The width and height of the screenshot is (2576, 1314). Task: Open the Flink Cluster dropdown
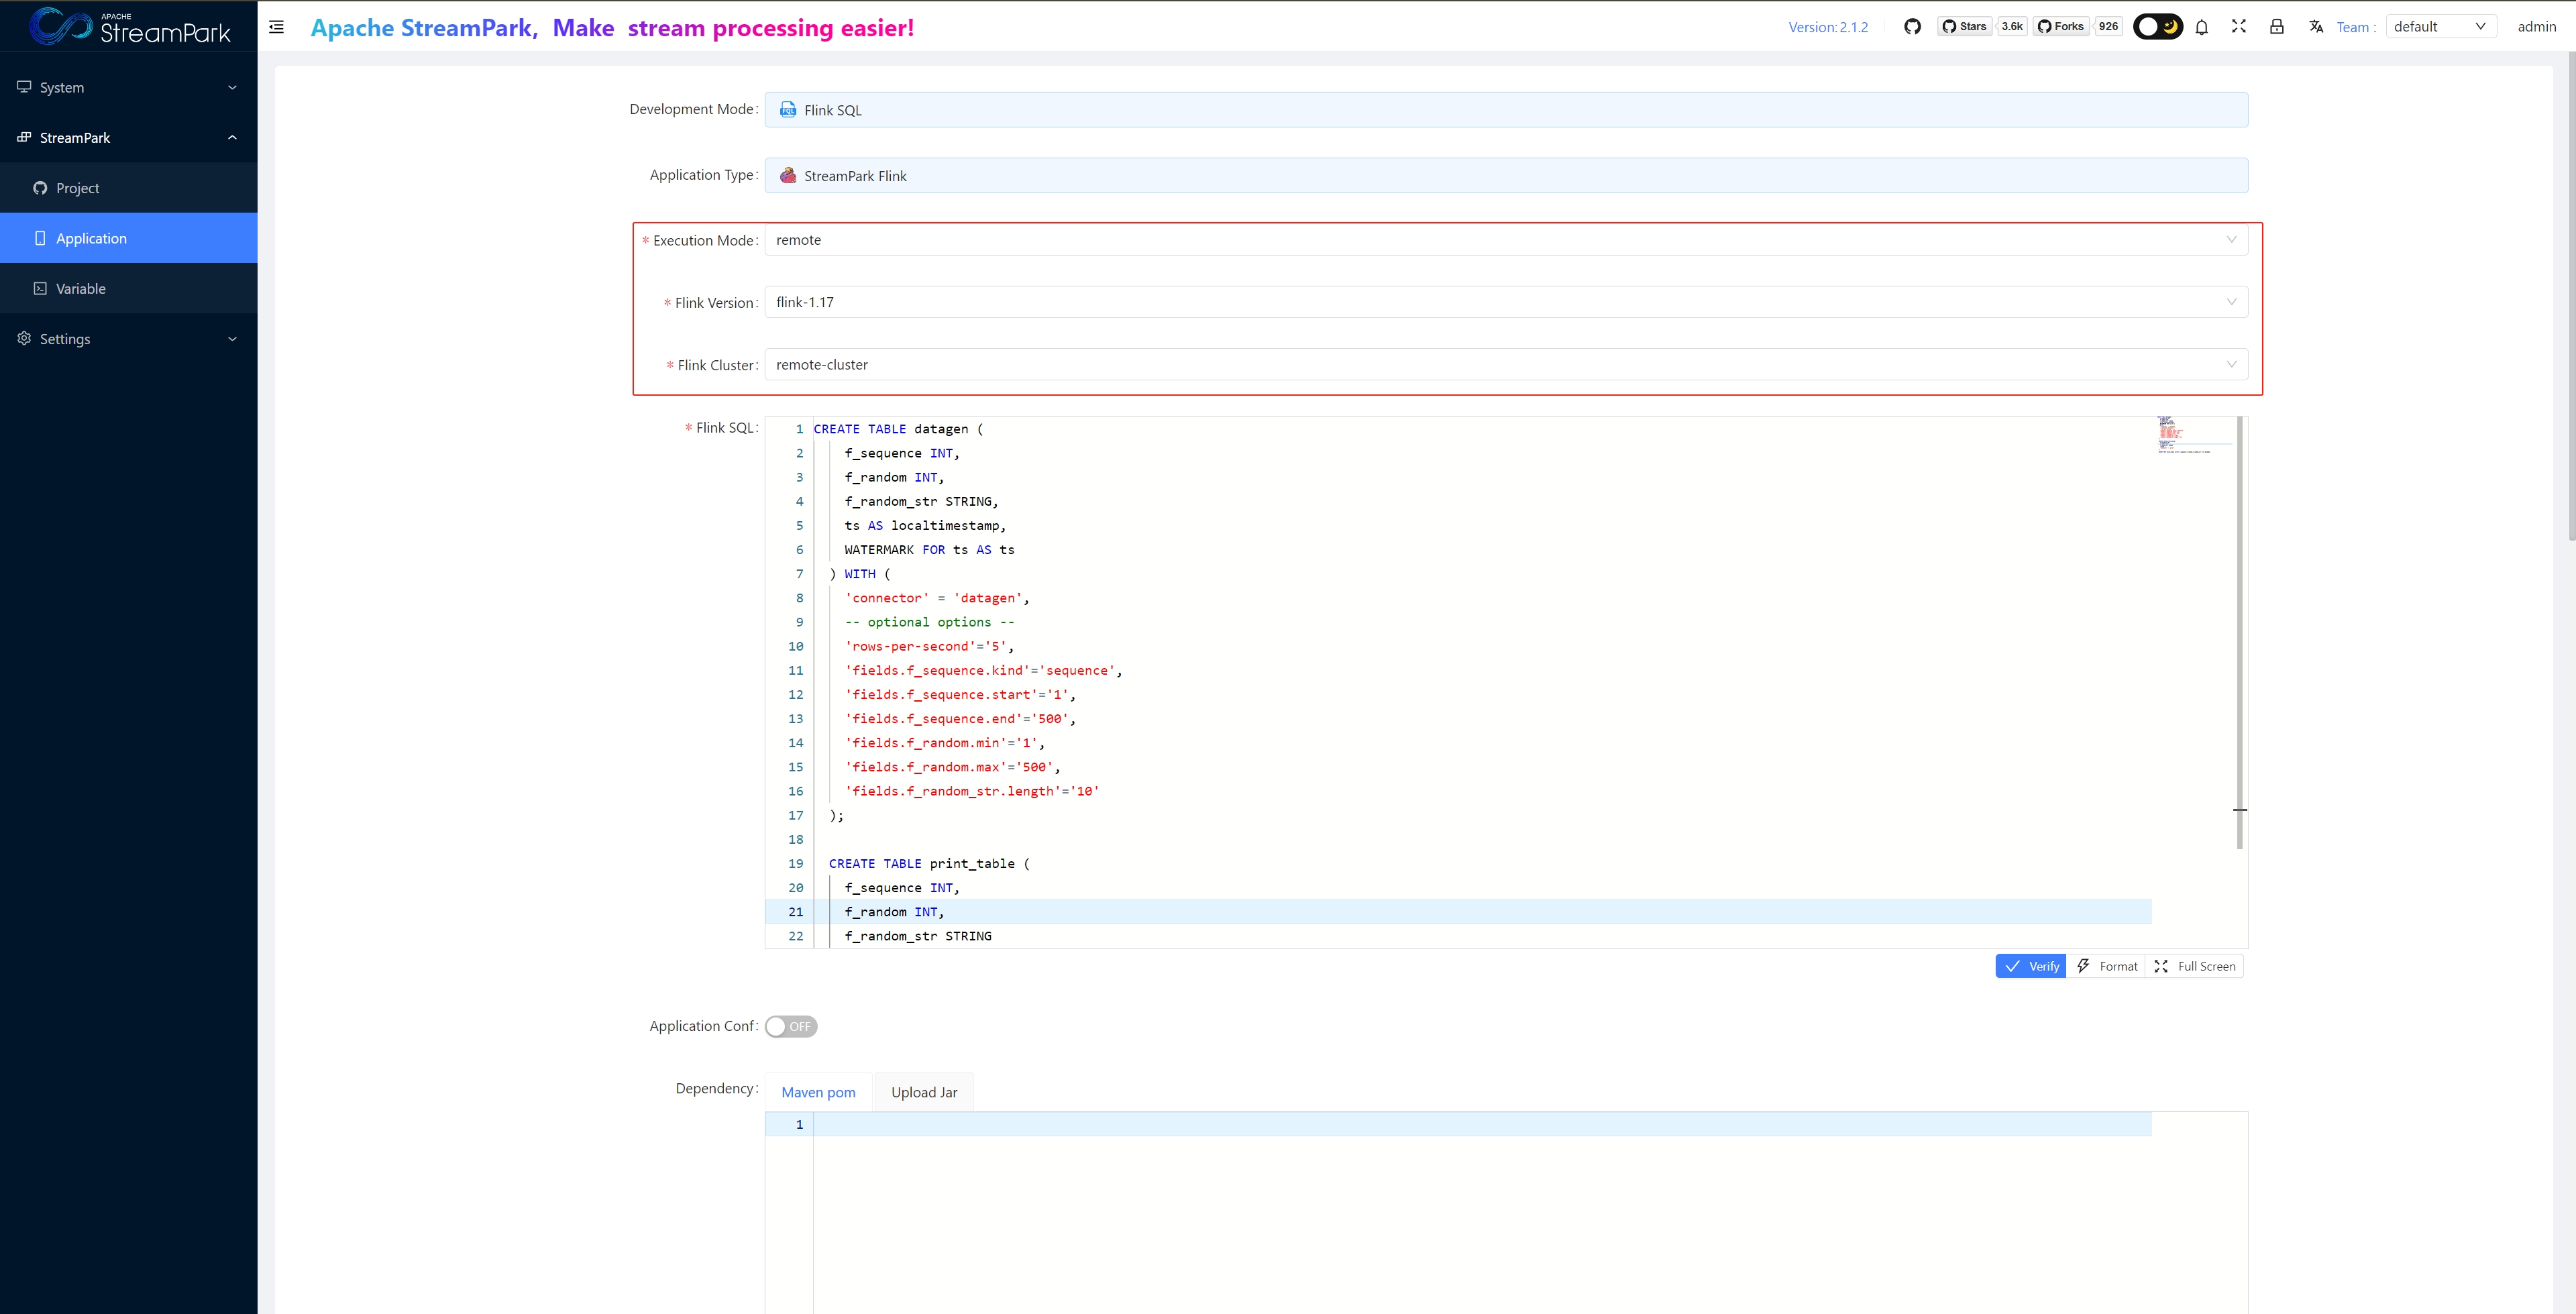[1505, 365]
